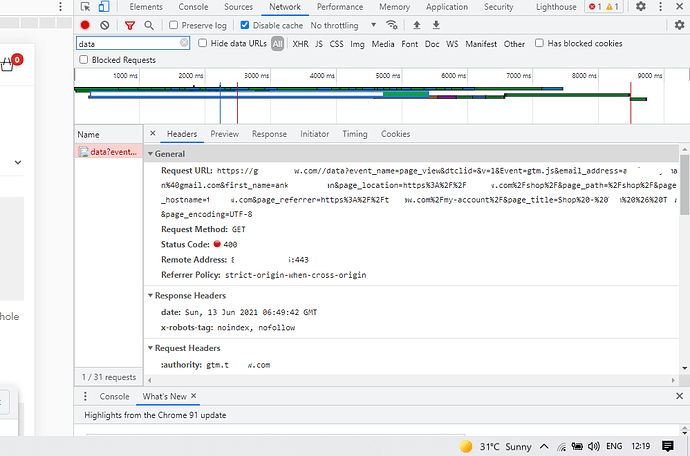Open the No throttling dropdown
This screenshot has height=456, width=690.
click(x=343, y=25)
